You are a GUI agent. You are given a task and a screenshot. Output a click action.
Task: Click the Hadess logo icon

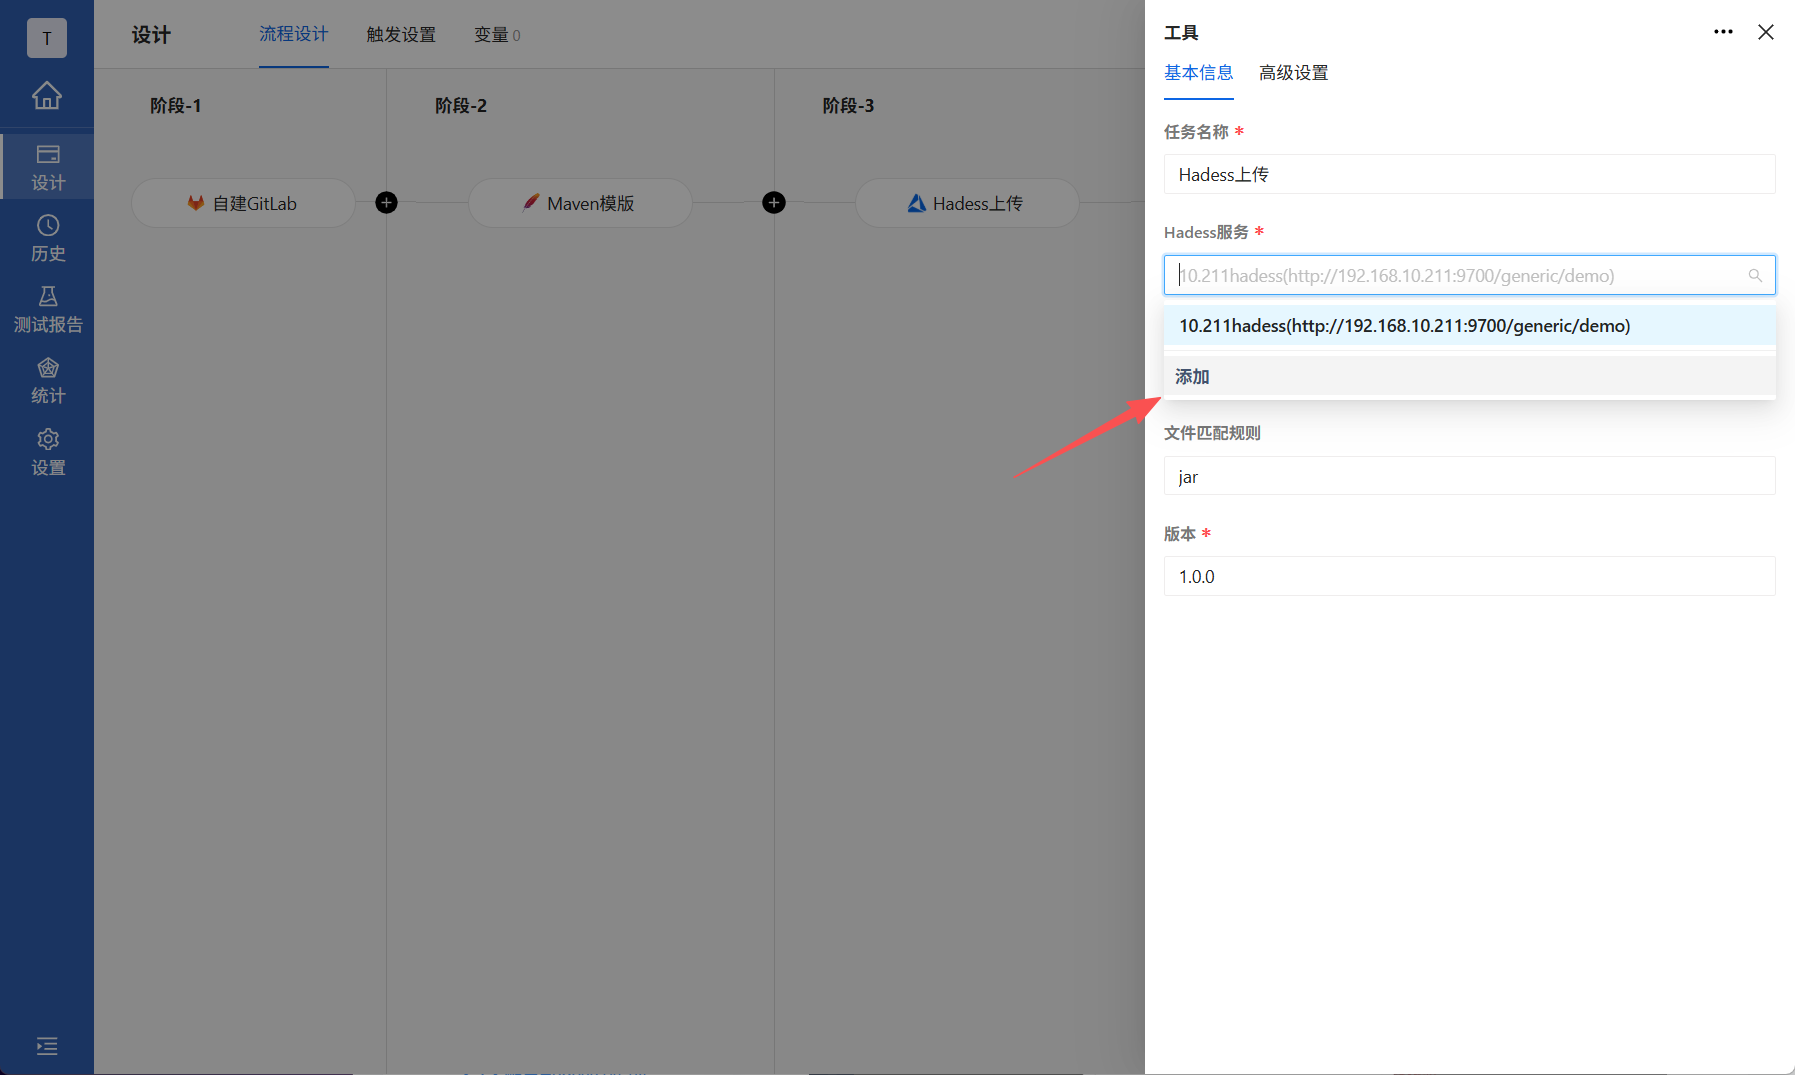point(916,203)
